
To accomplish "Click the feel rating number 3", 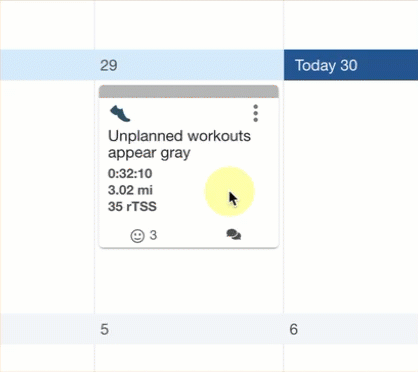I will [x=153, y=235].
